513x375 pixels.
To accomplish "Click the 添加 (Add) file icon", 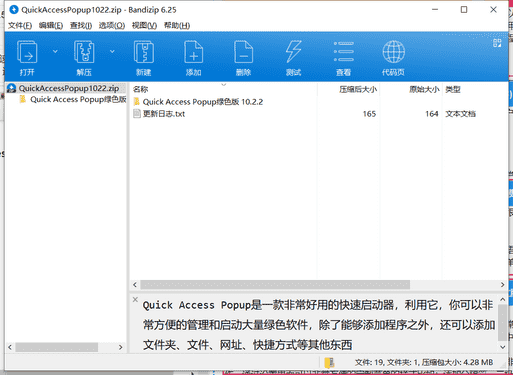I will (x=194, y=52).
